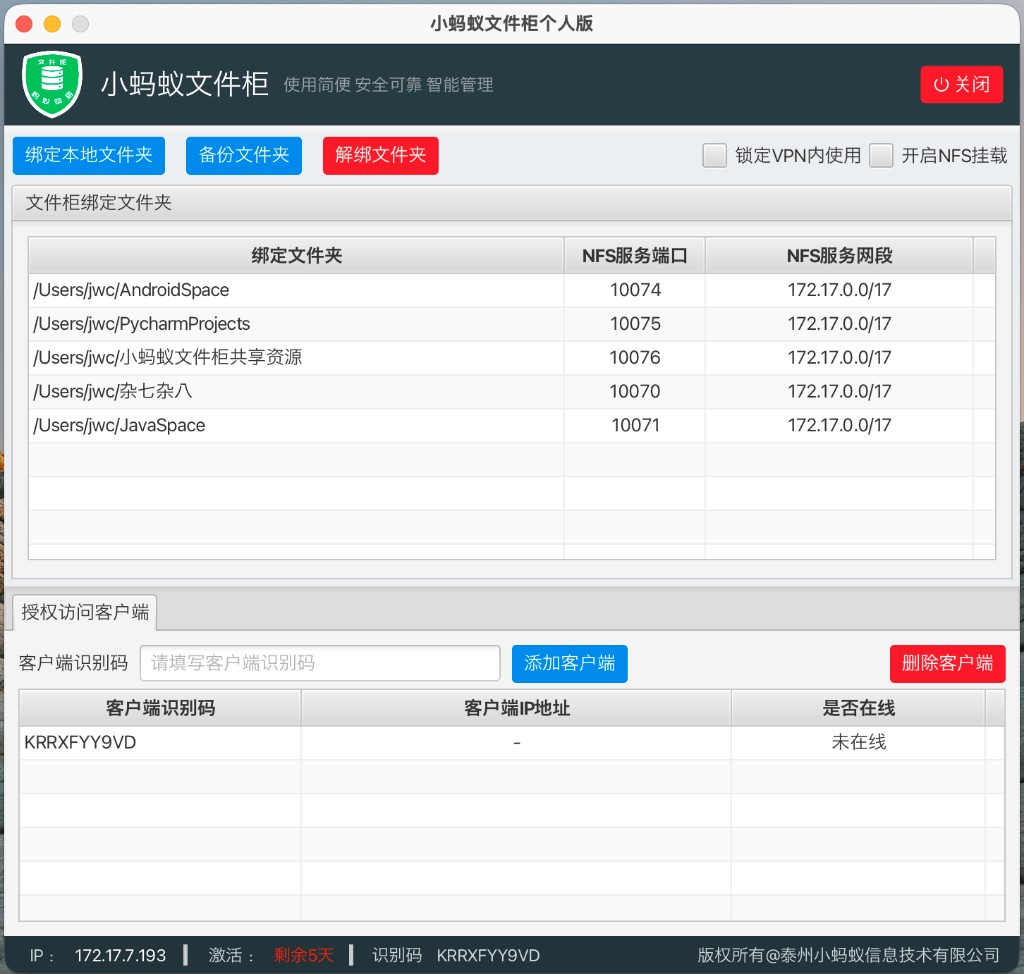Click the red 解绑文件夹 button
Screen dimensions: 1024x974
(x=381, y=155)
